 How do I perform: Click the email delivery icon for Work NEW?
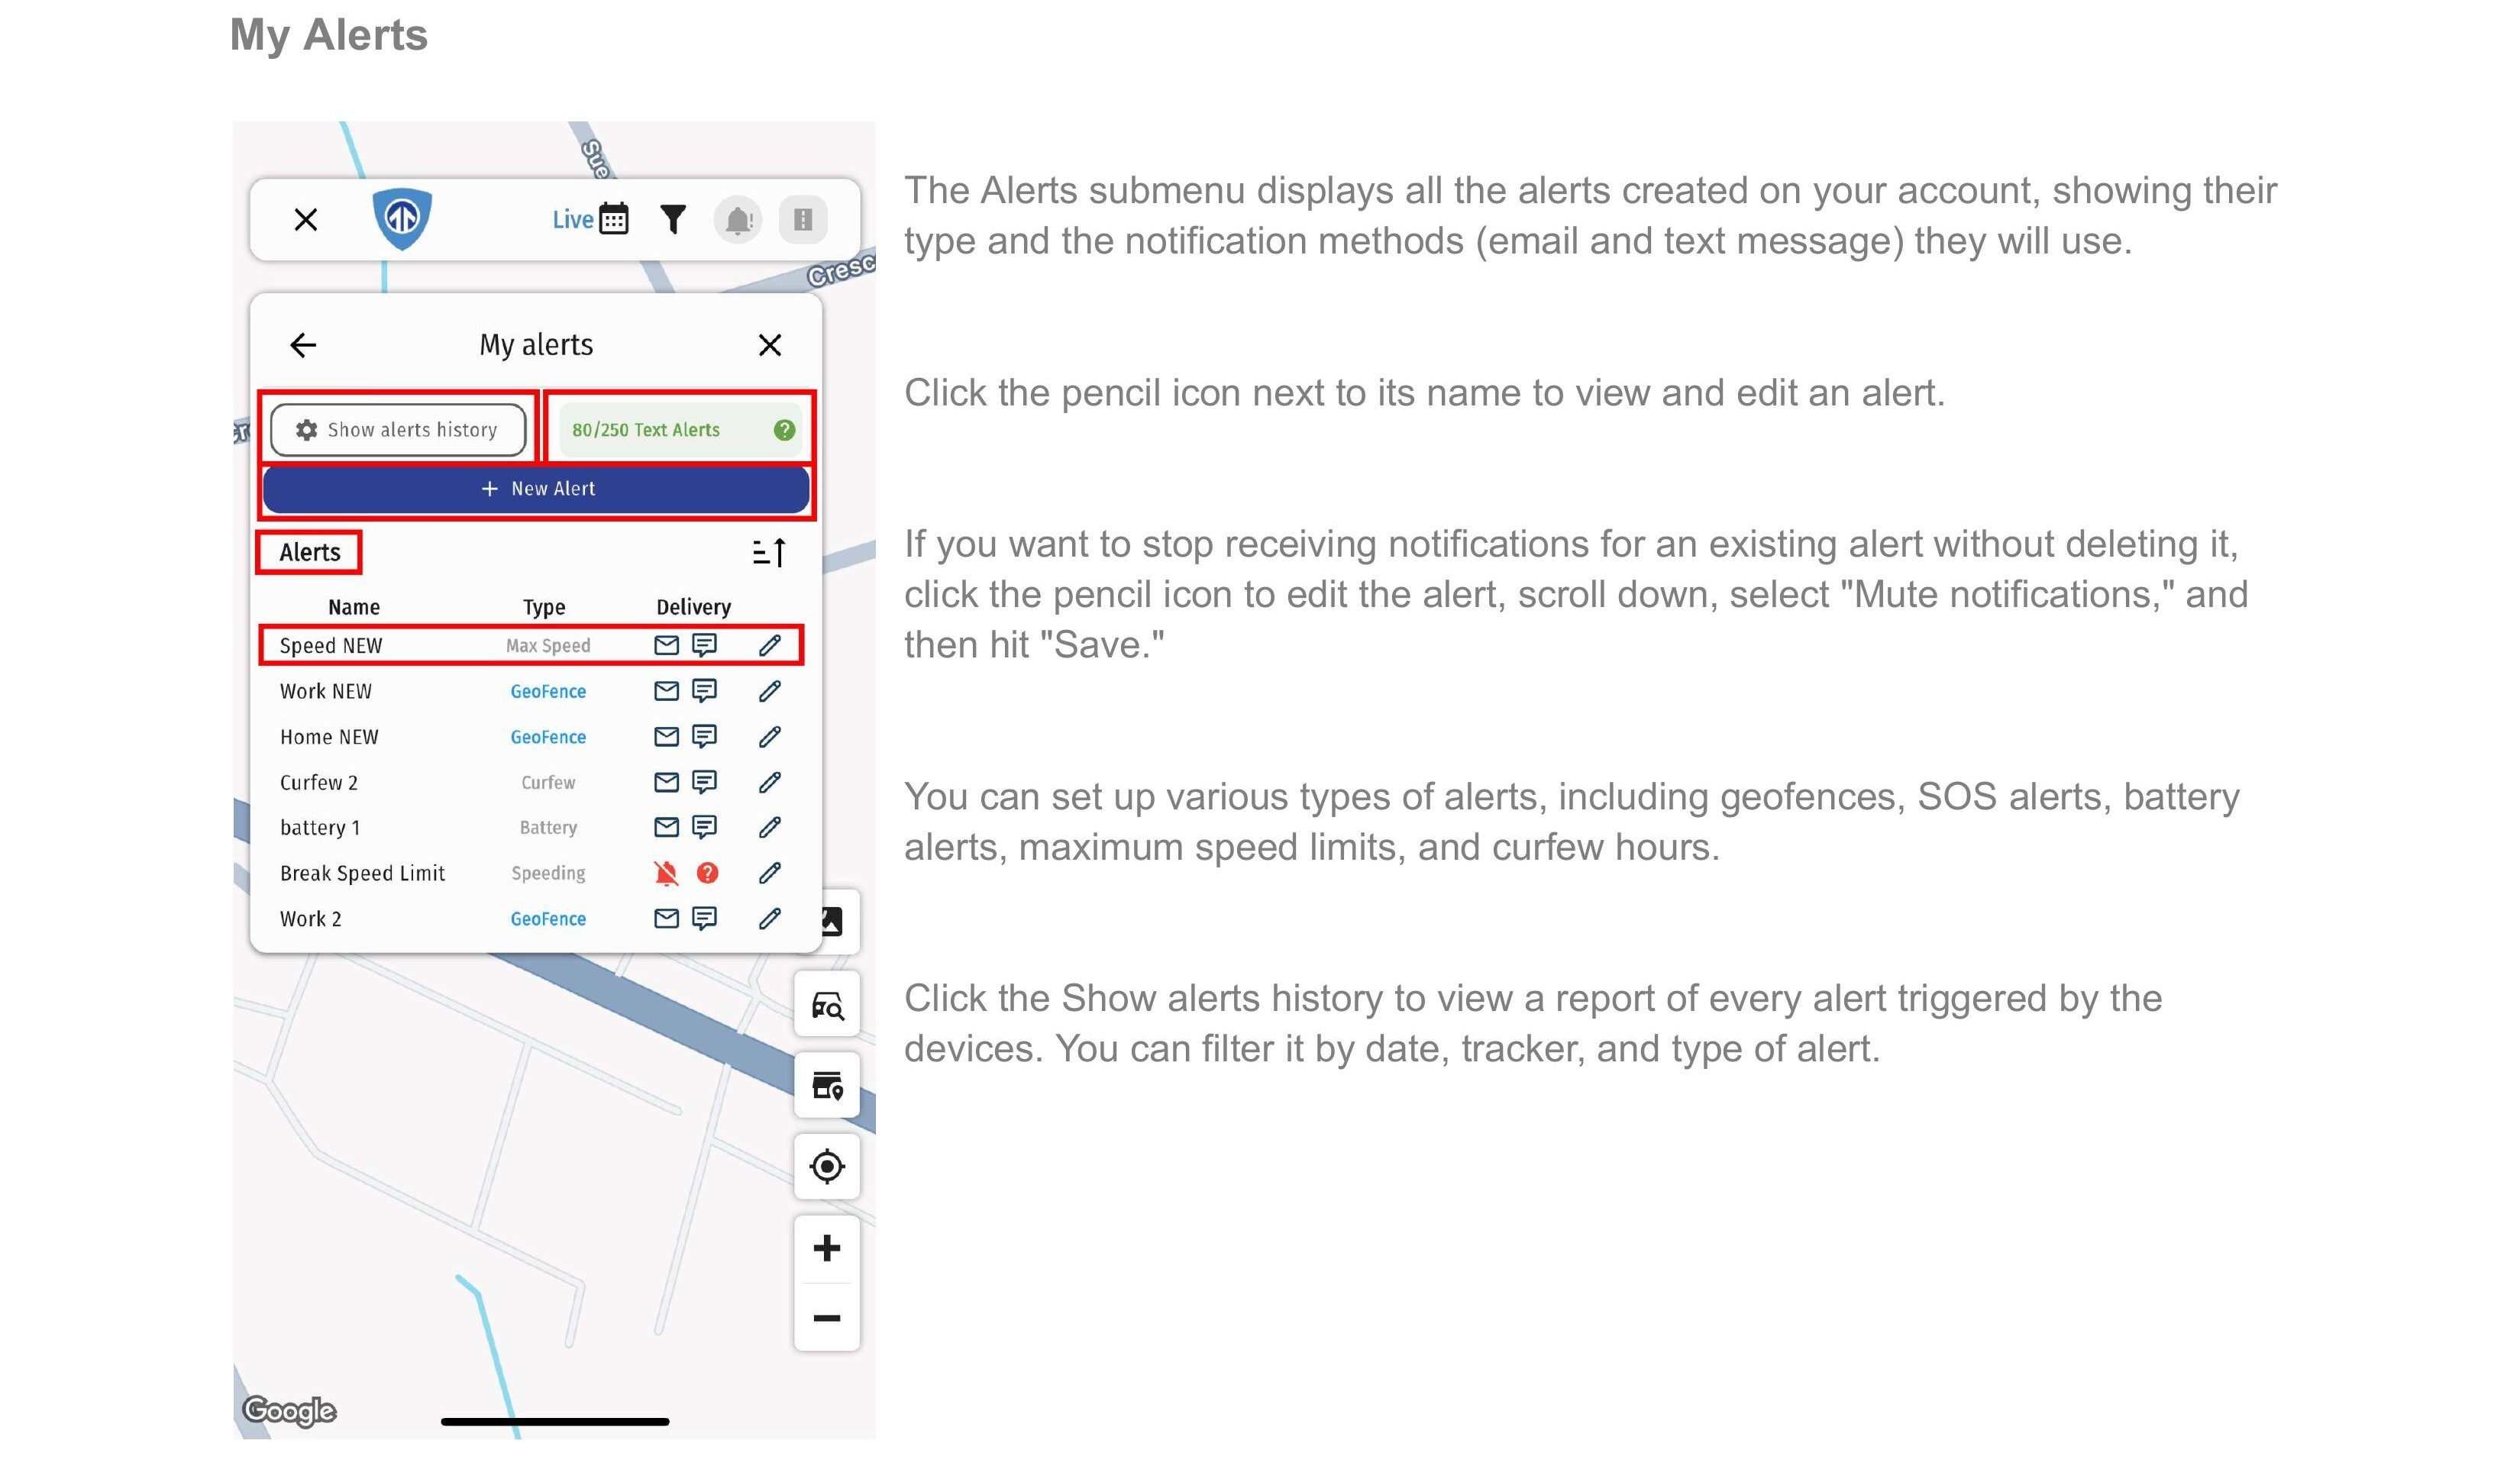coord(666,691)
